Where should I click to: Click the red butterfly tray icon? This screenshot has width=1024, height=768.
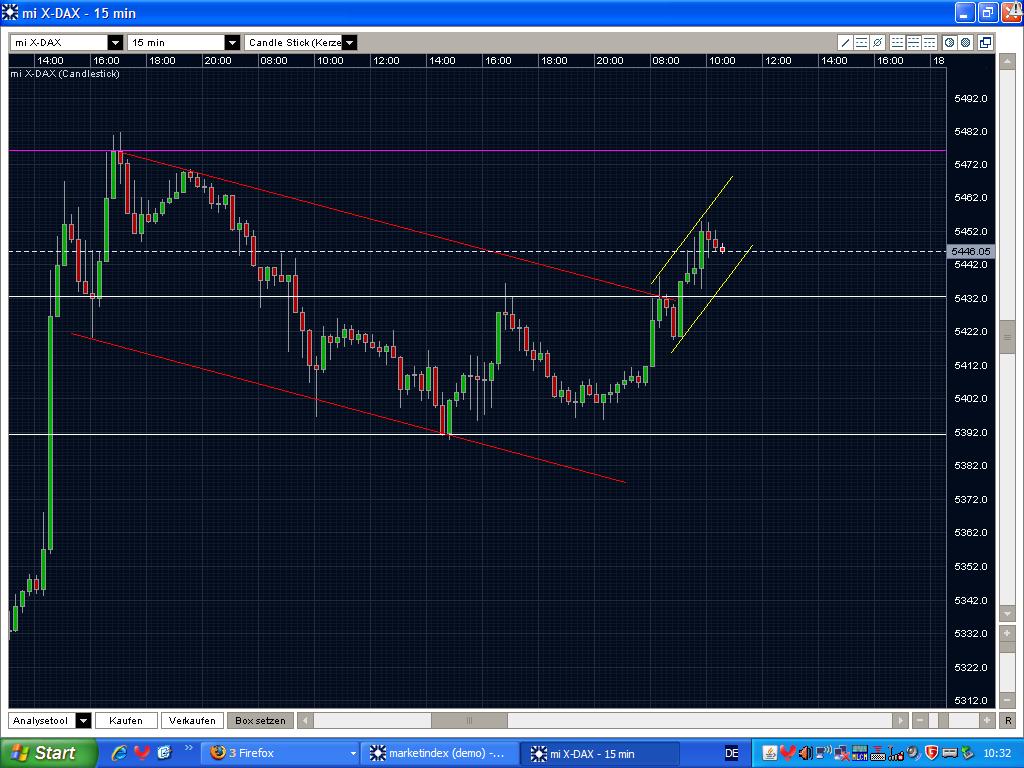tap(788, 753)
